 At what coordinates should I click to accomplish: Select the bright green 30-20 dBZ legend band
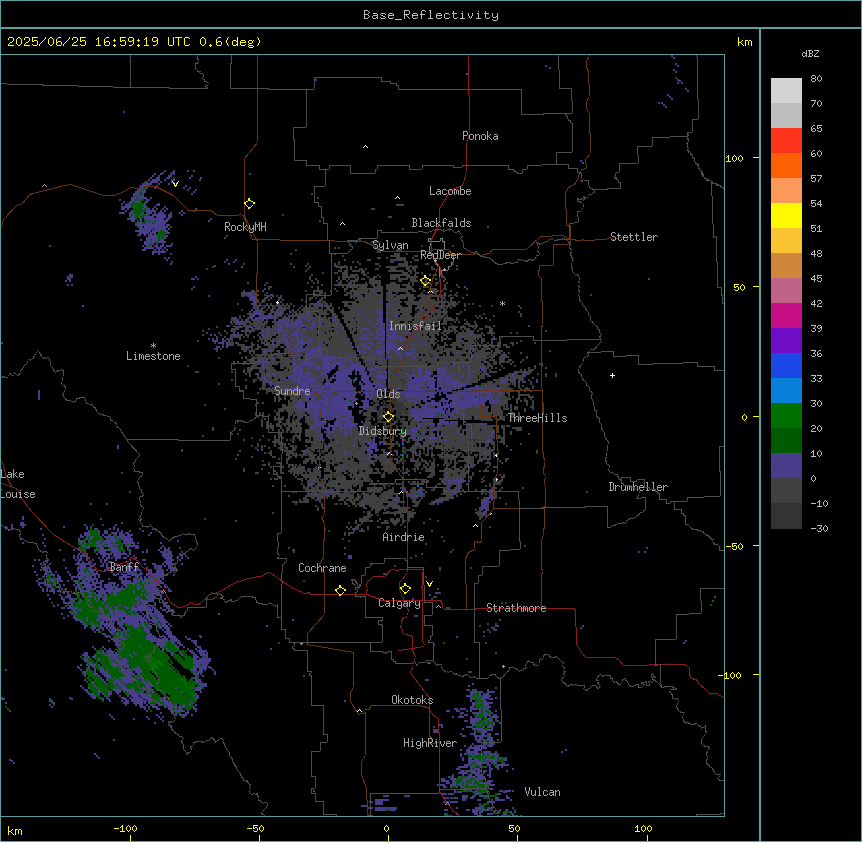tap(786, 416)
